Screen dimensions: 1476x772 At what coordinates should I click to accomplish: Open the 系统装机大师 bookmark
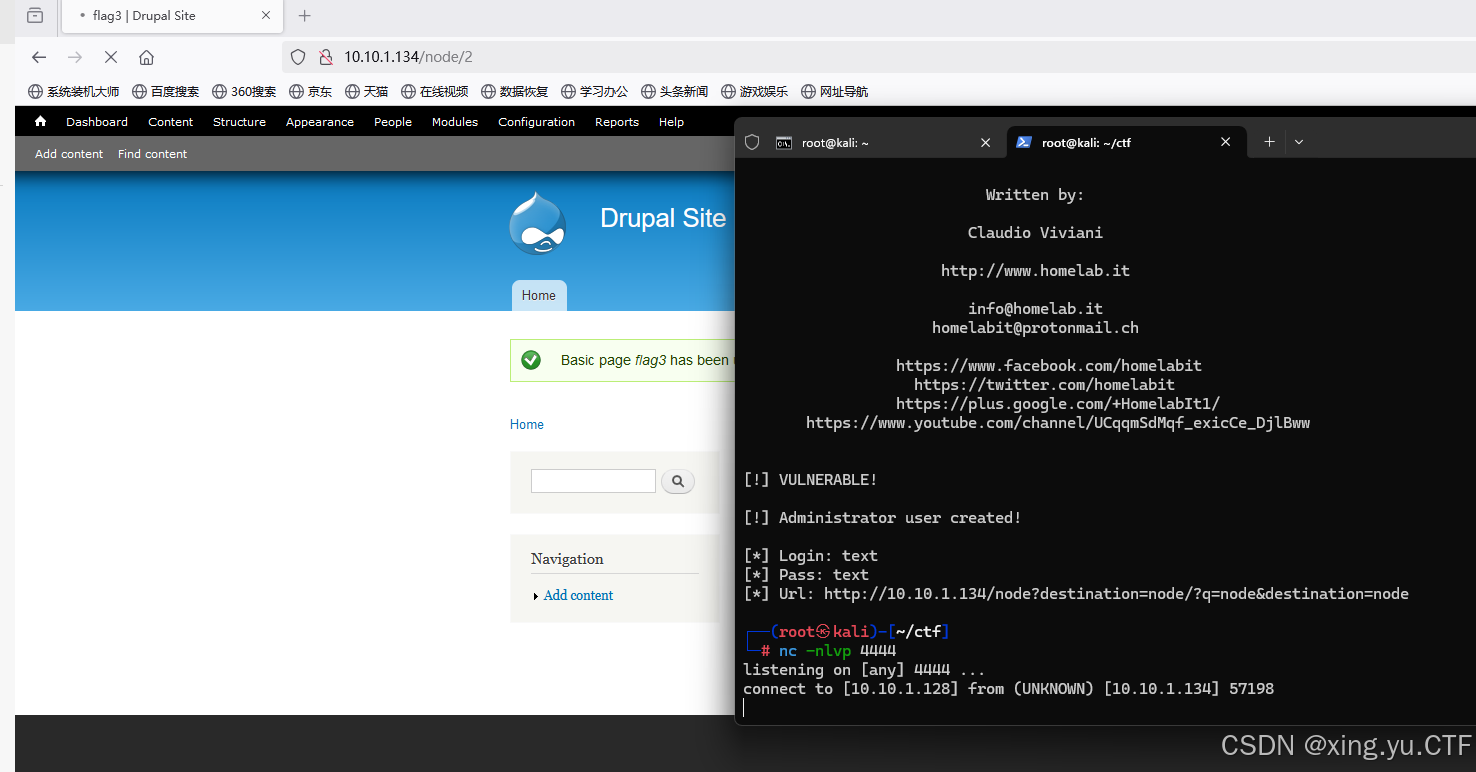(x=74, y=91)
